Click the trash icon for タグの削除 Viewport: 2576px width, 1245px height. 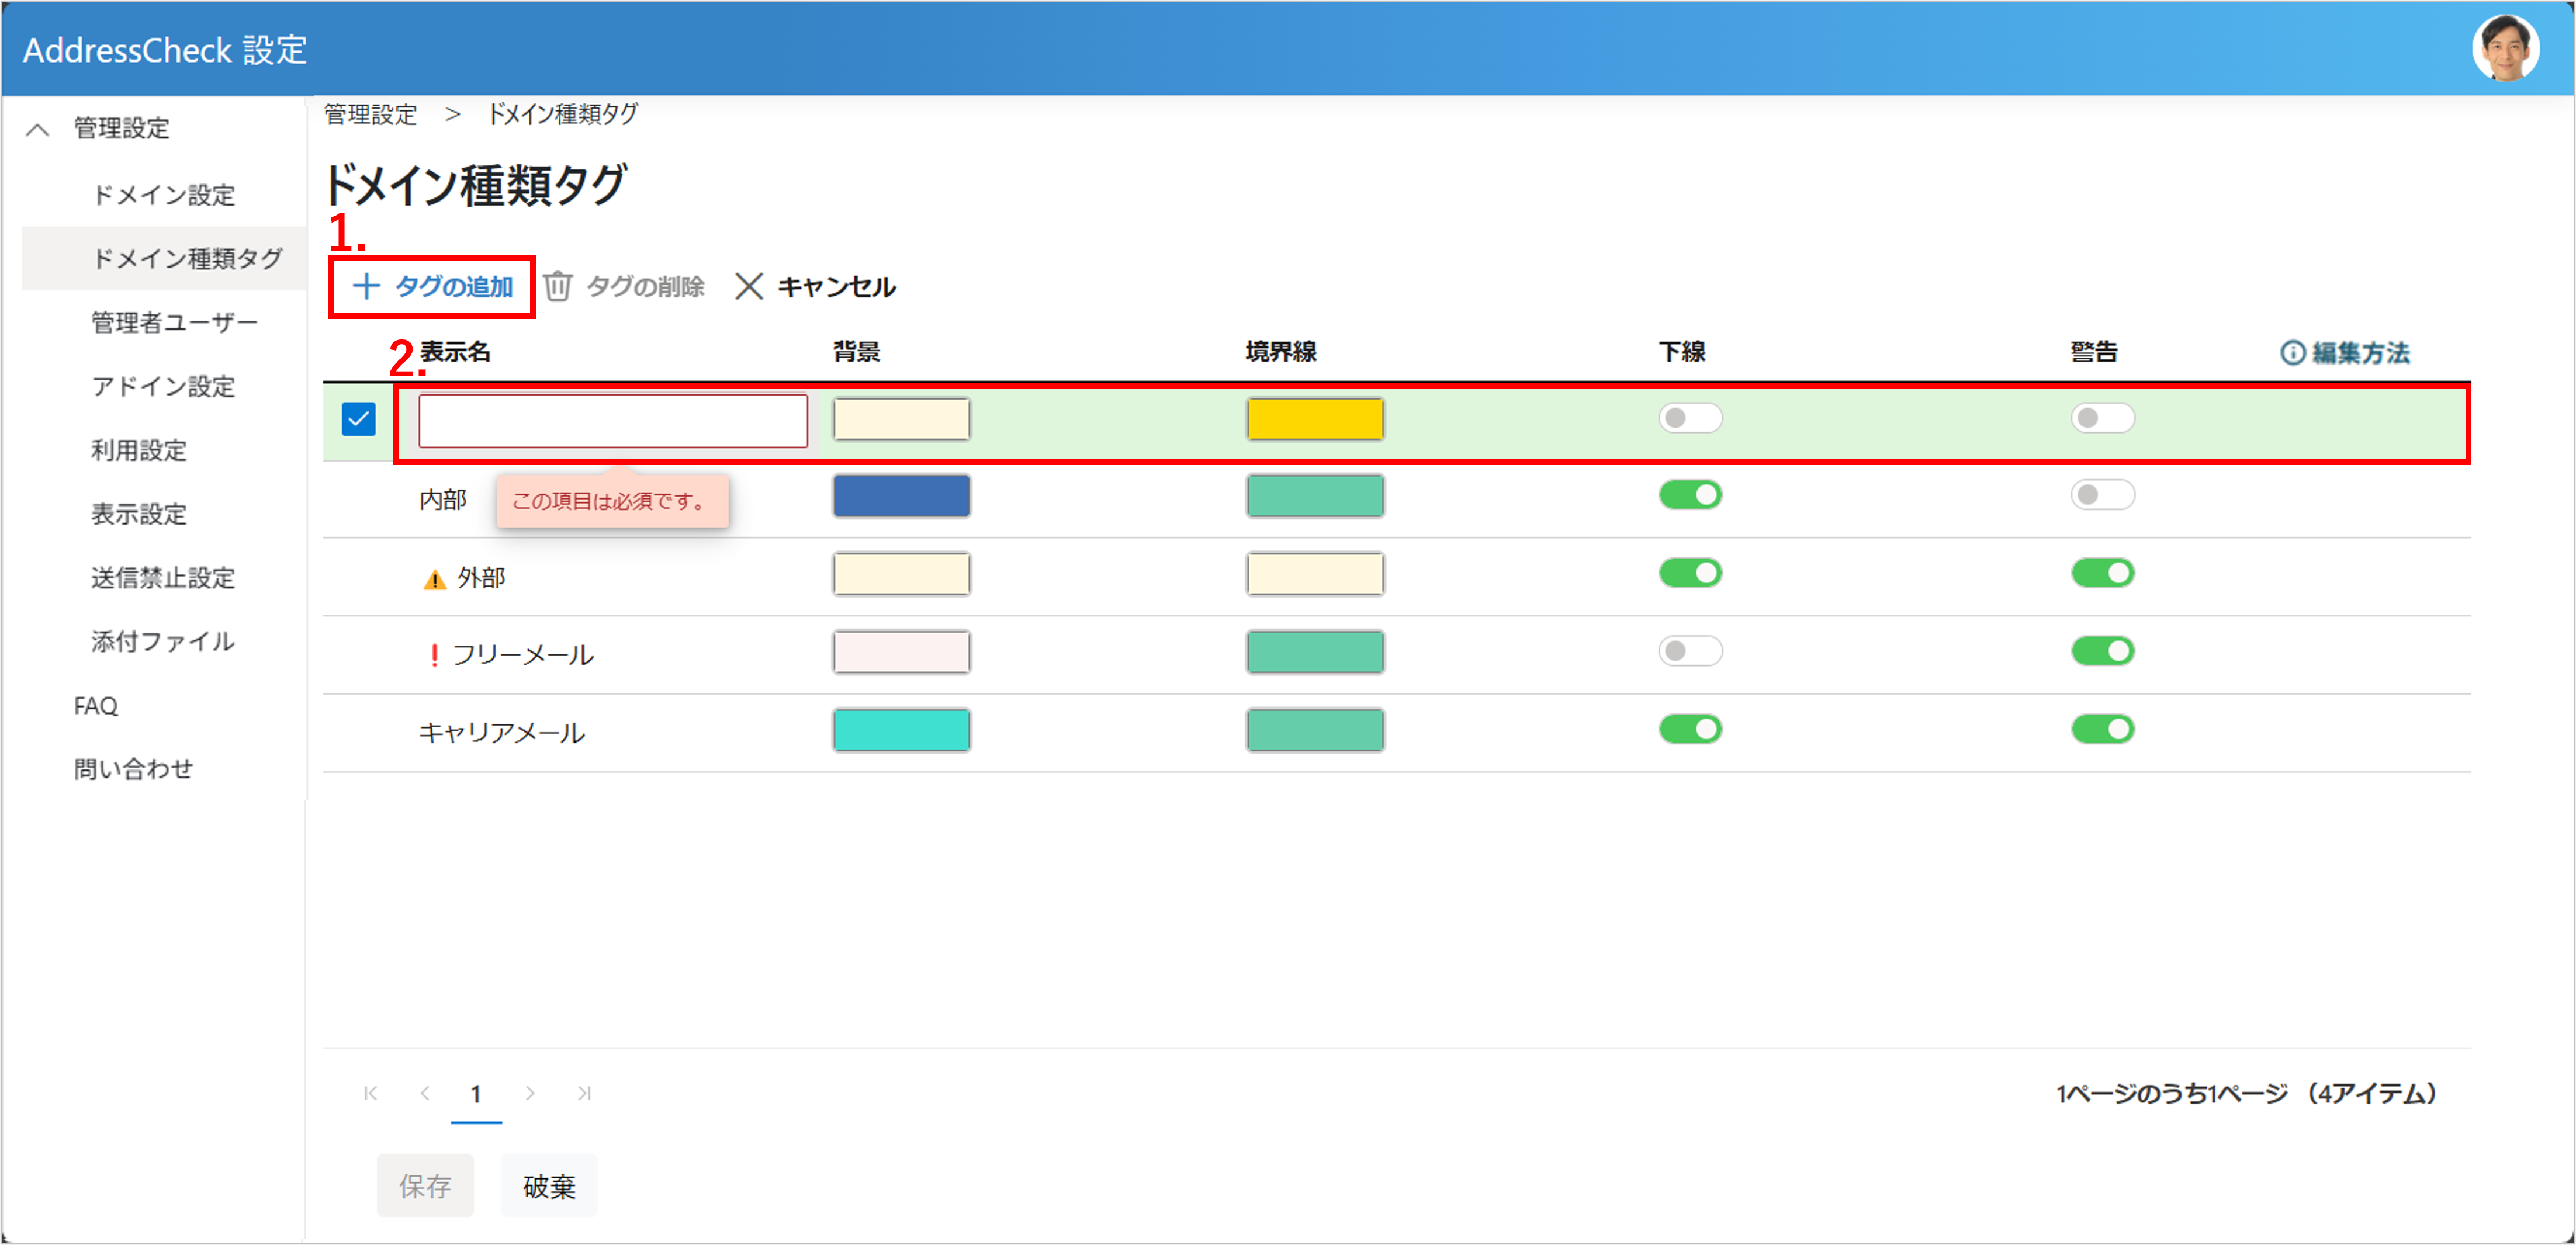pyautogui.click(x=558, y=287)
